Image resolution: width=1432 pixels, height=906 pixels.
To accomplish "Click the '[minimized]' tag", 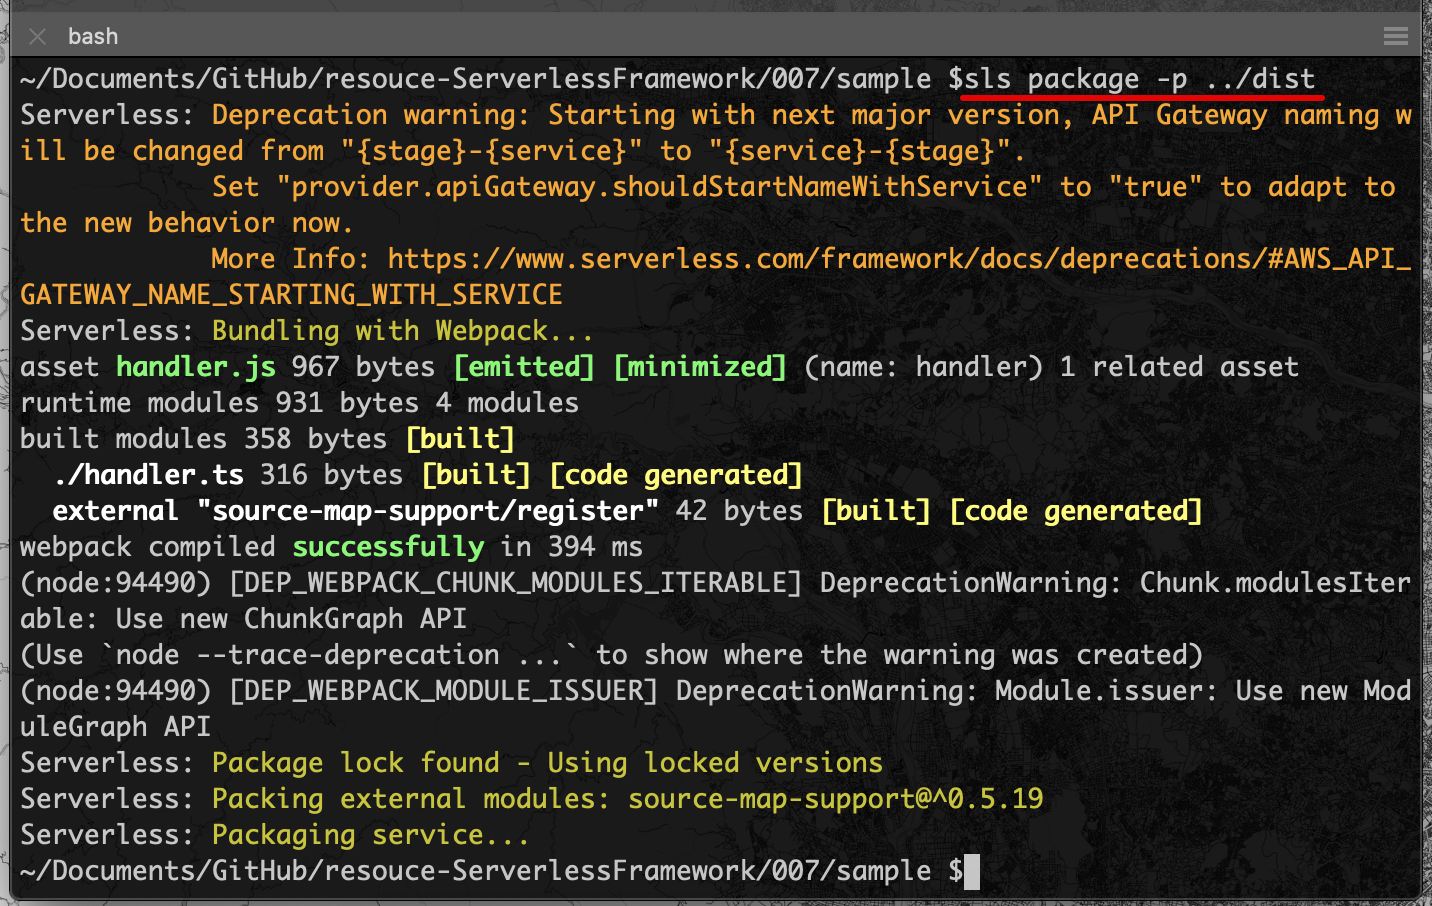I will point(700,367).
